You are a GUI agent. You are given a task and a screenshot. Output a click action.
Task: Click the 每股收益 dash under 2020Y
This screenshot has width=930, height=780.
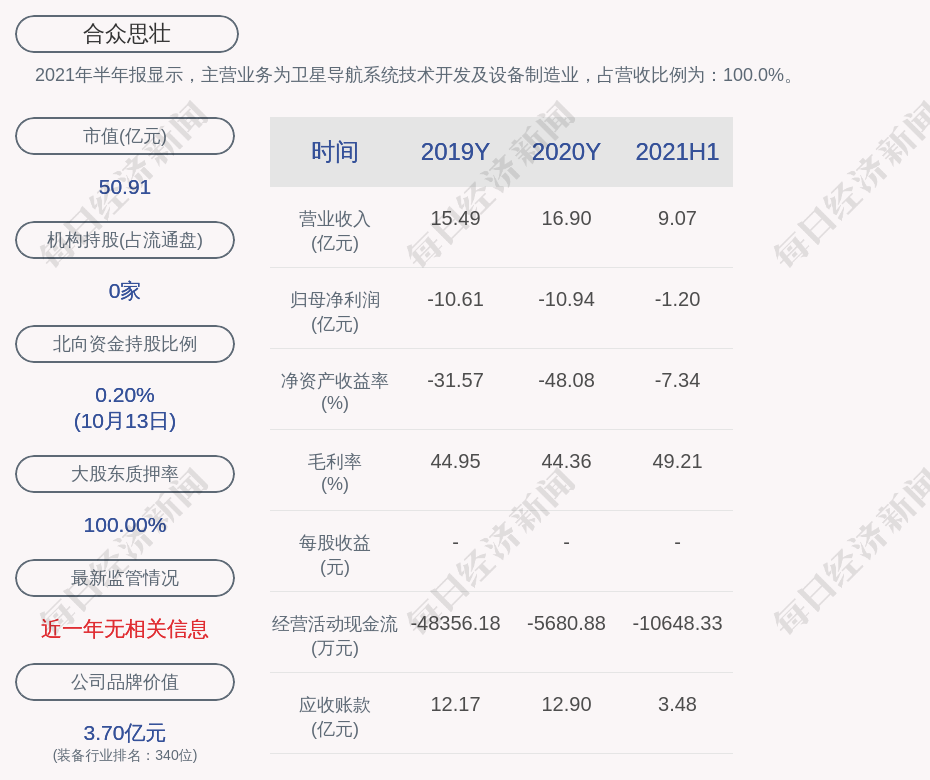(566, 542)
